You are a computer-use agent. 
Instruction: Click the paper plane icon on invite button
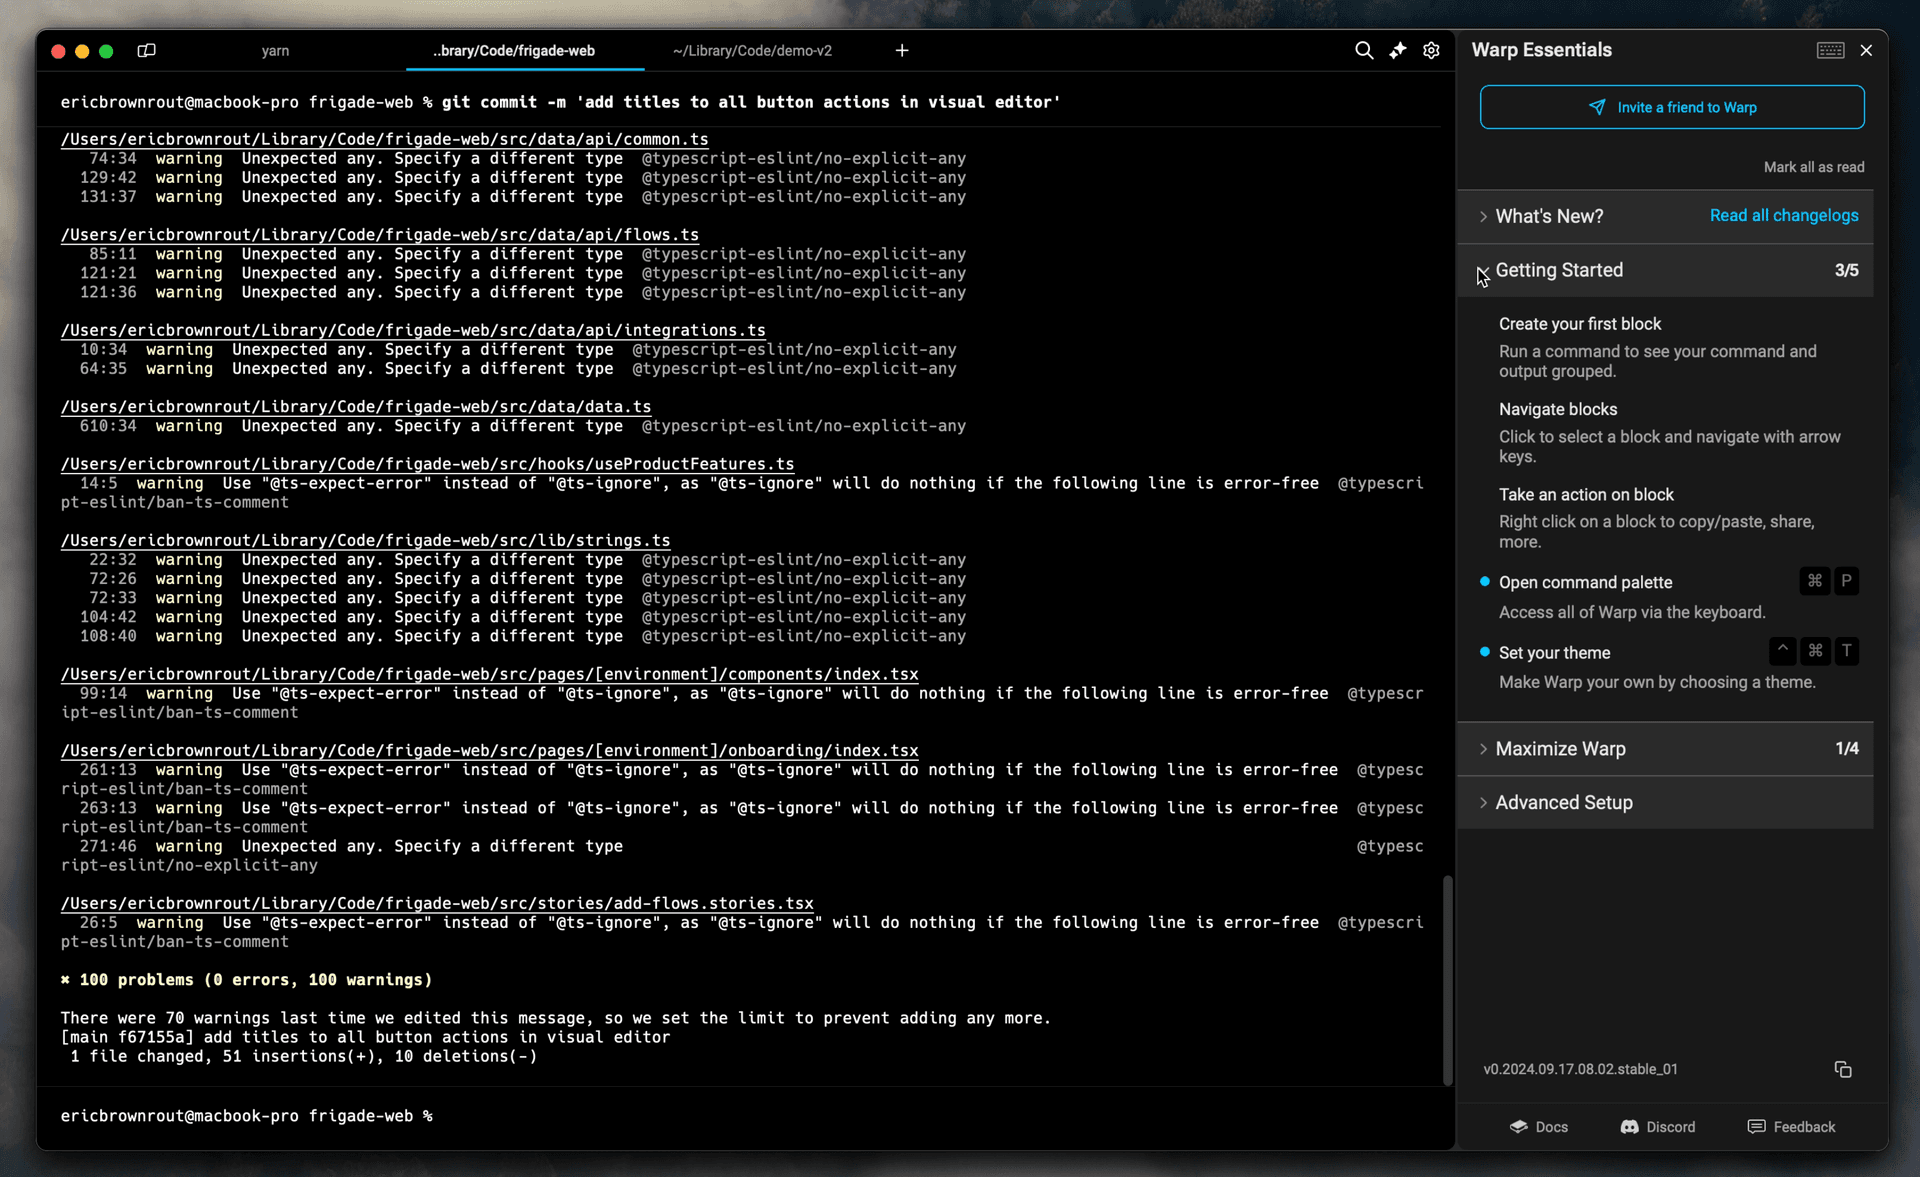click(1597, 107)
